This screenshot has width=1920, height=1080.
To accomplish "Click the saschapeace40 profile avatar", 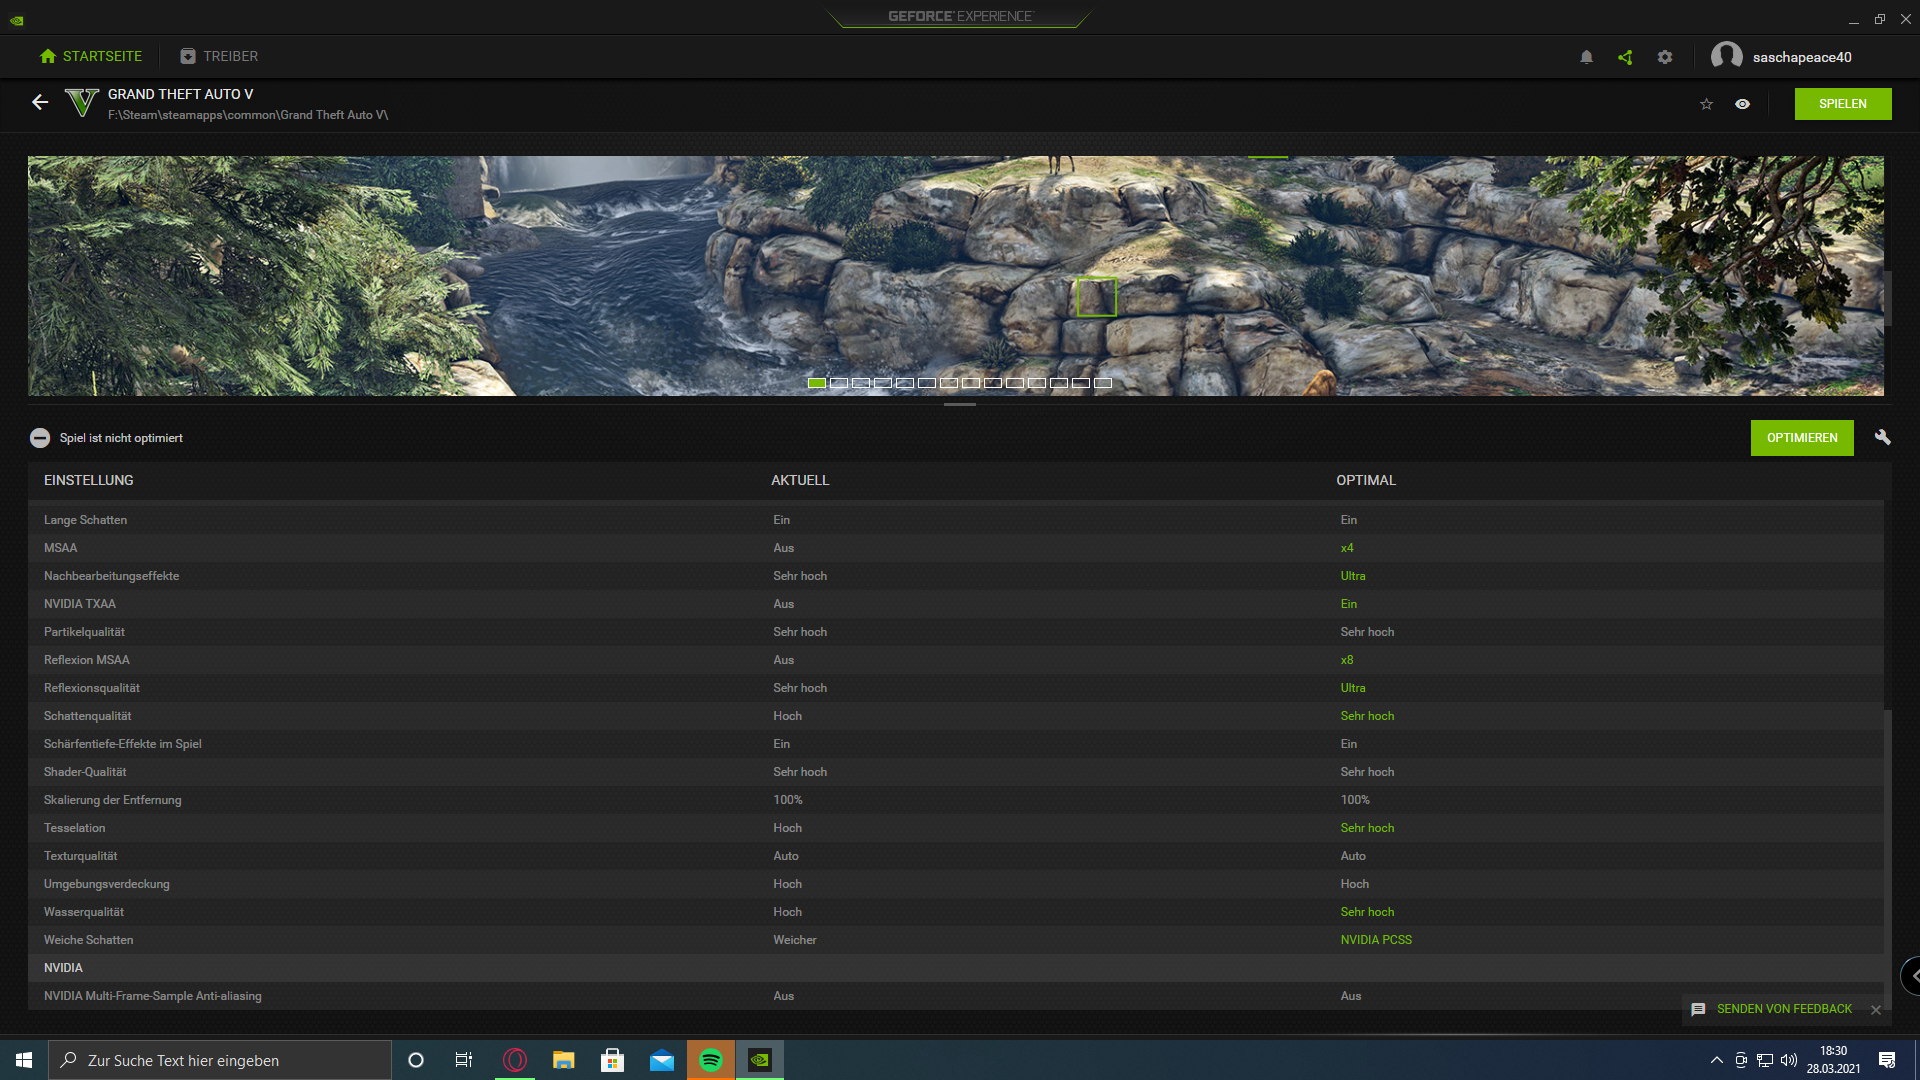I will 1726,56.
